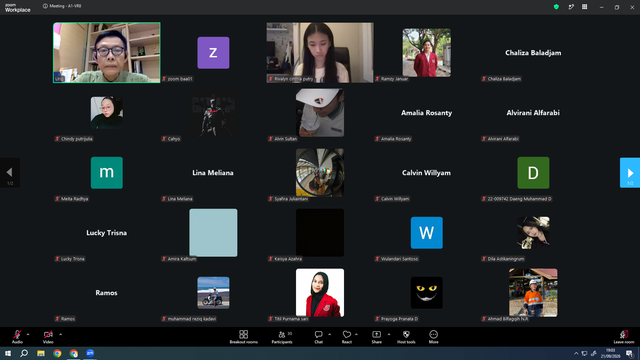
Task: Click the green D avatar of Daeng Muhammad
Action: tap(533, 173)
